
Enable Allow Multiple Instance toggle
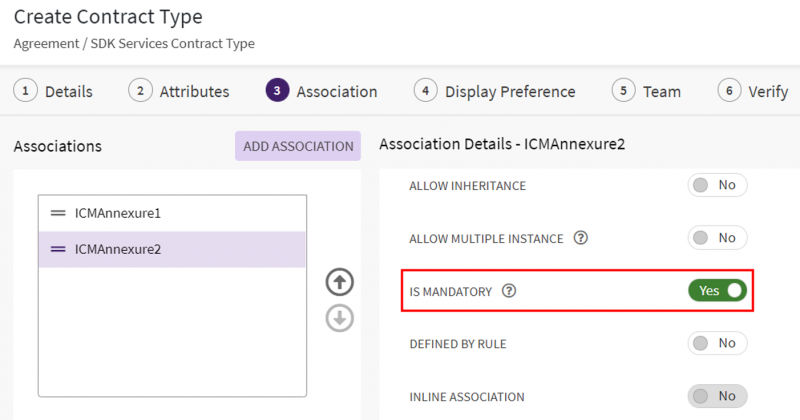click(717, 238)
